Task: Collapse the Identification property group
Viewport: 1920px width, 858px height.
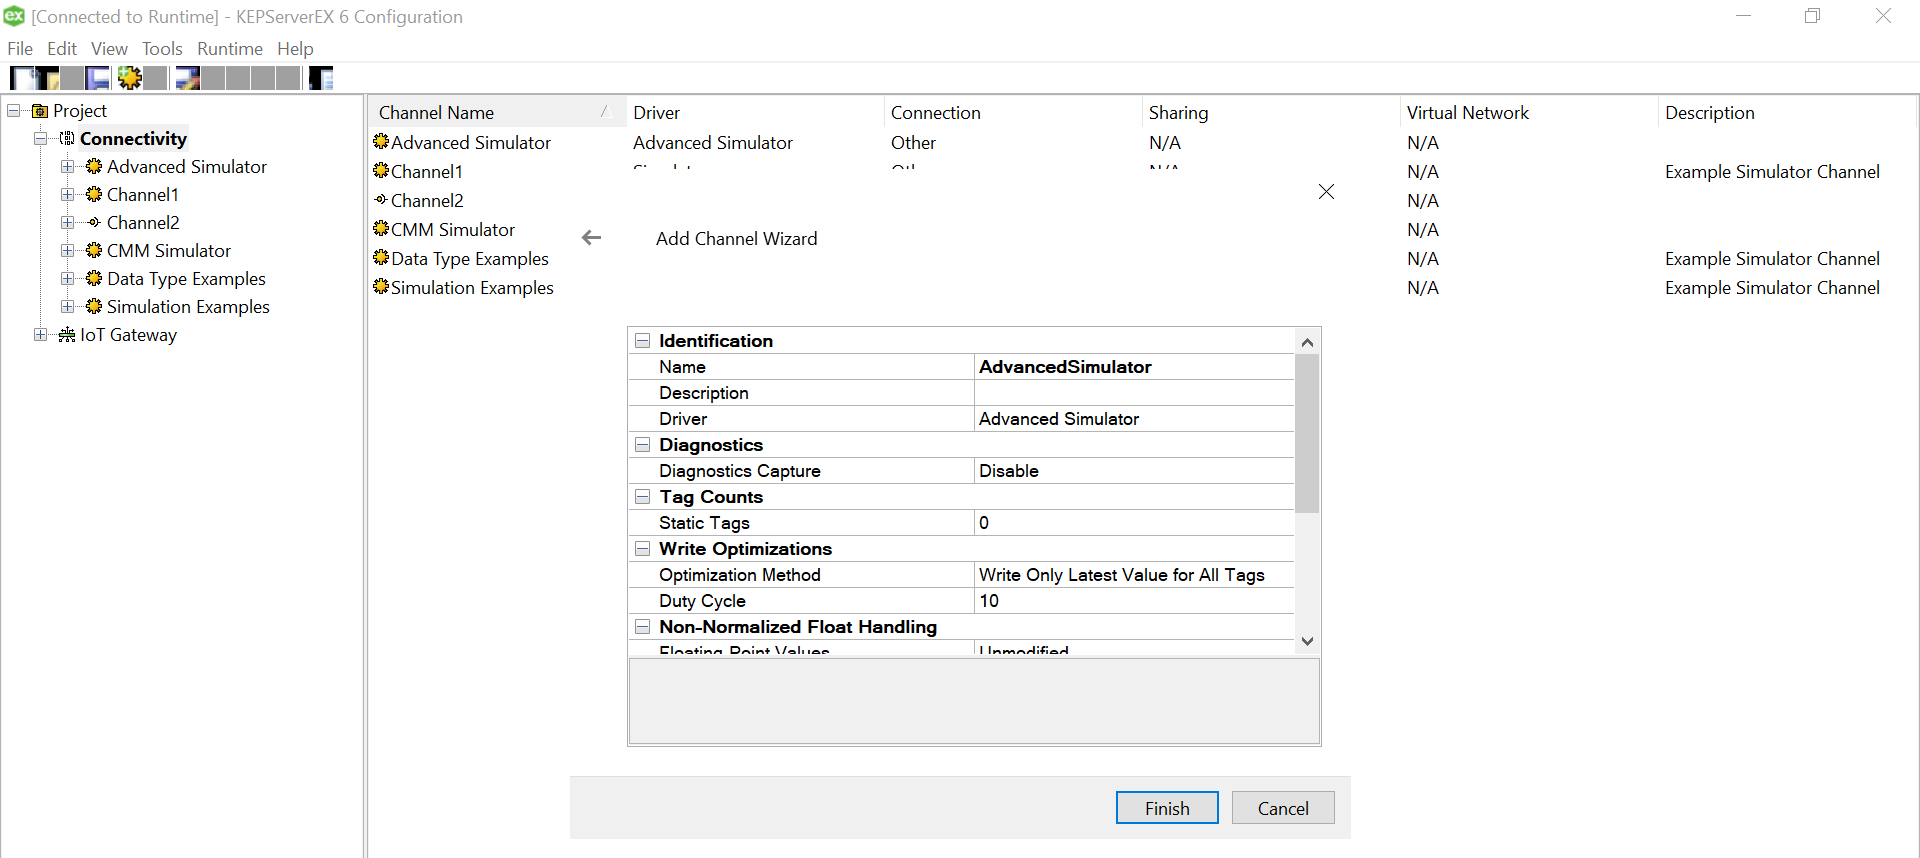Action: (x=643, y=341)
